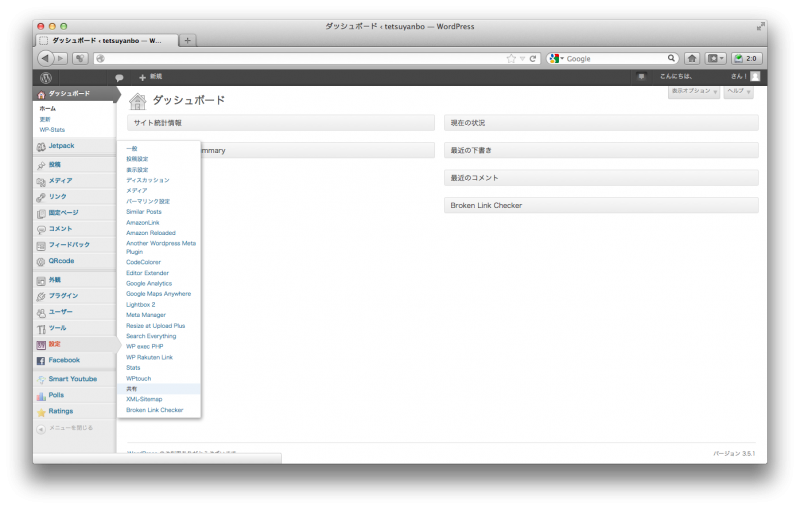Click the bookmark star in address bar
This screenshot has width=800, height=509.
coord(511,59)
